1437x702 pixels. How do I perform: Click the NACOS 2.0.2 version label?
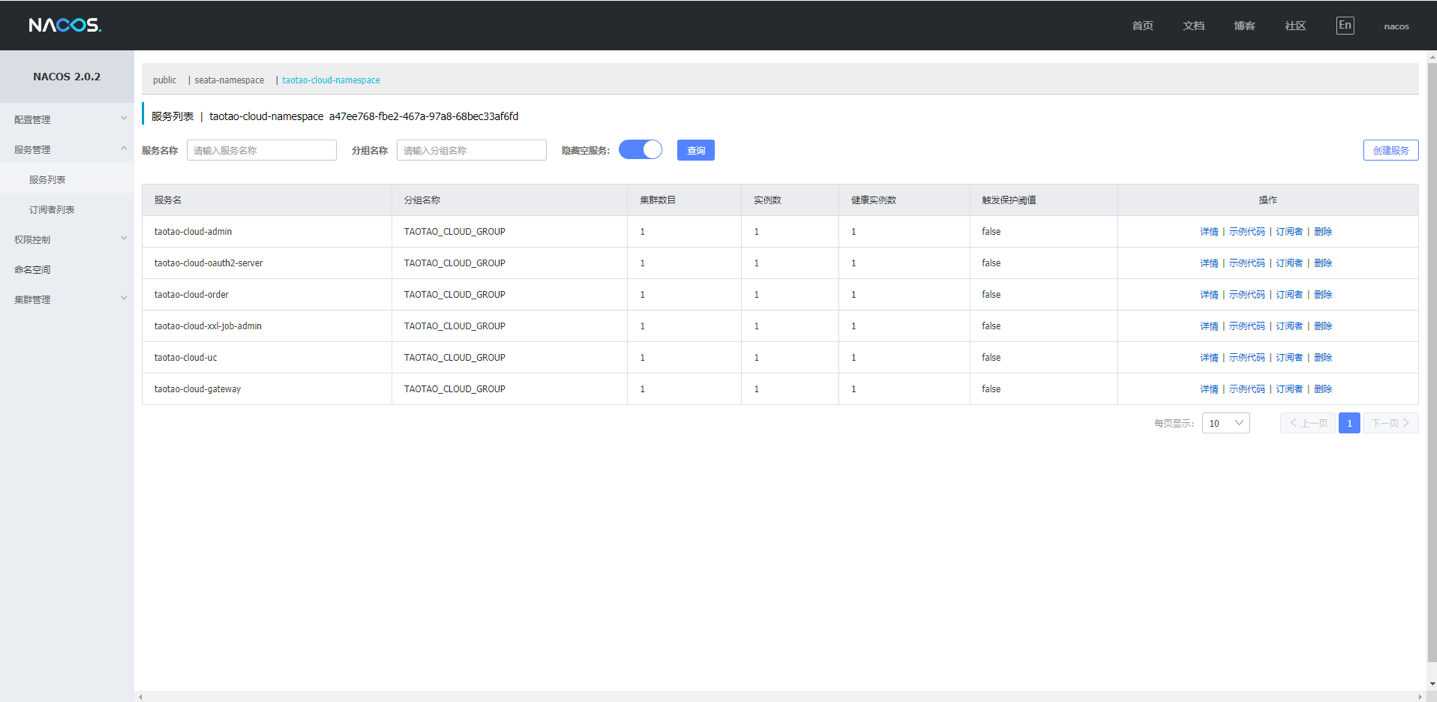67,76
